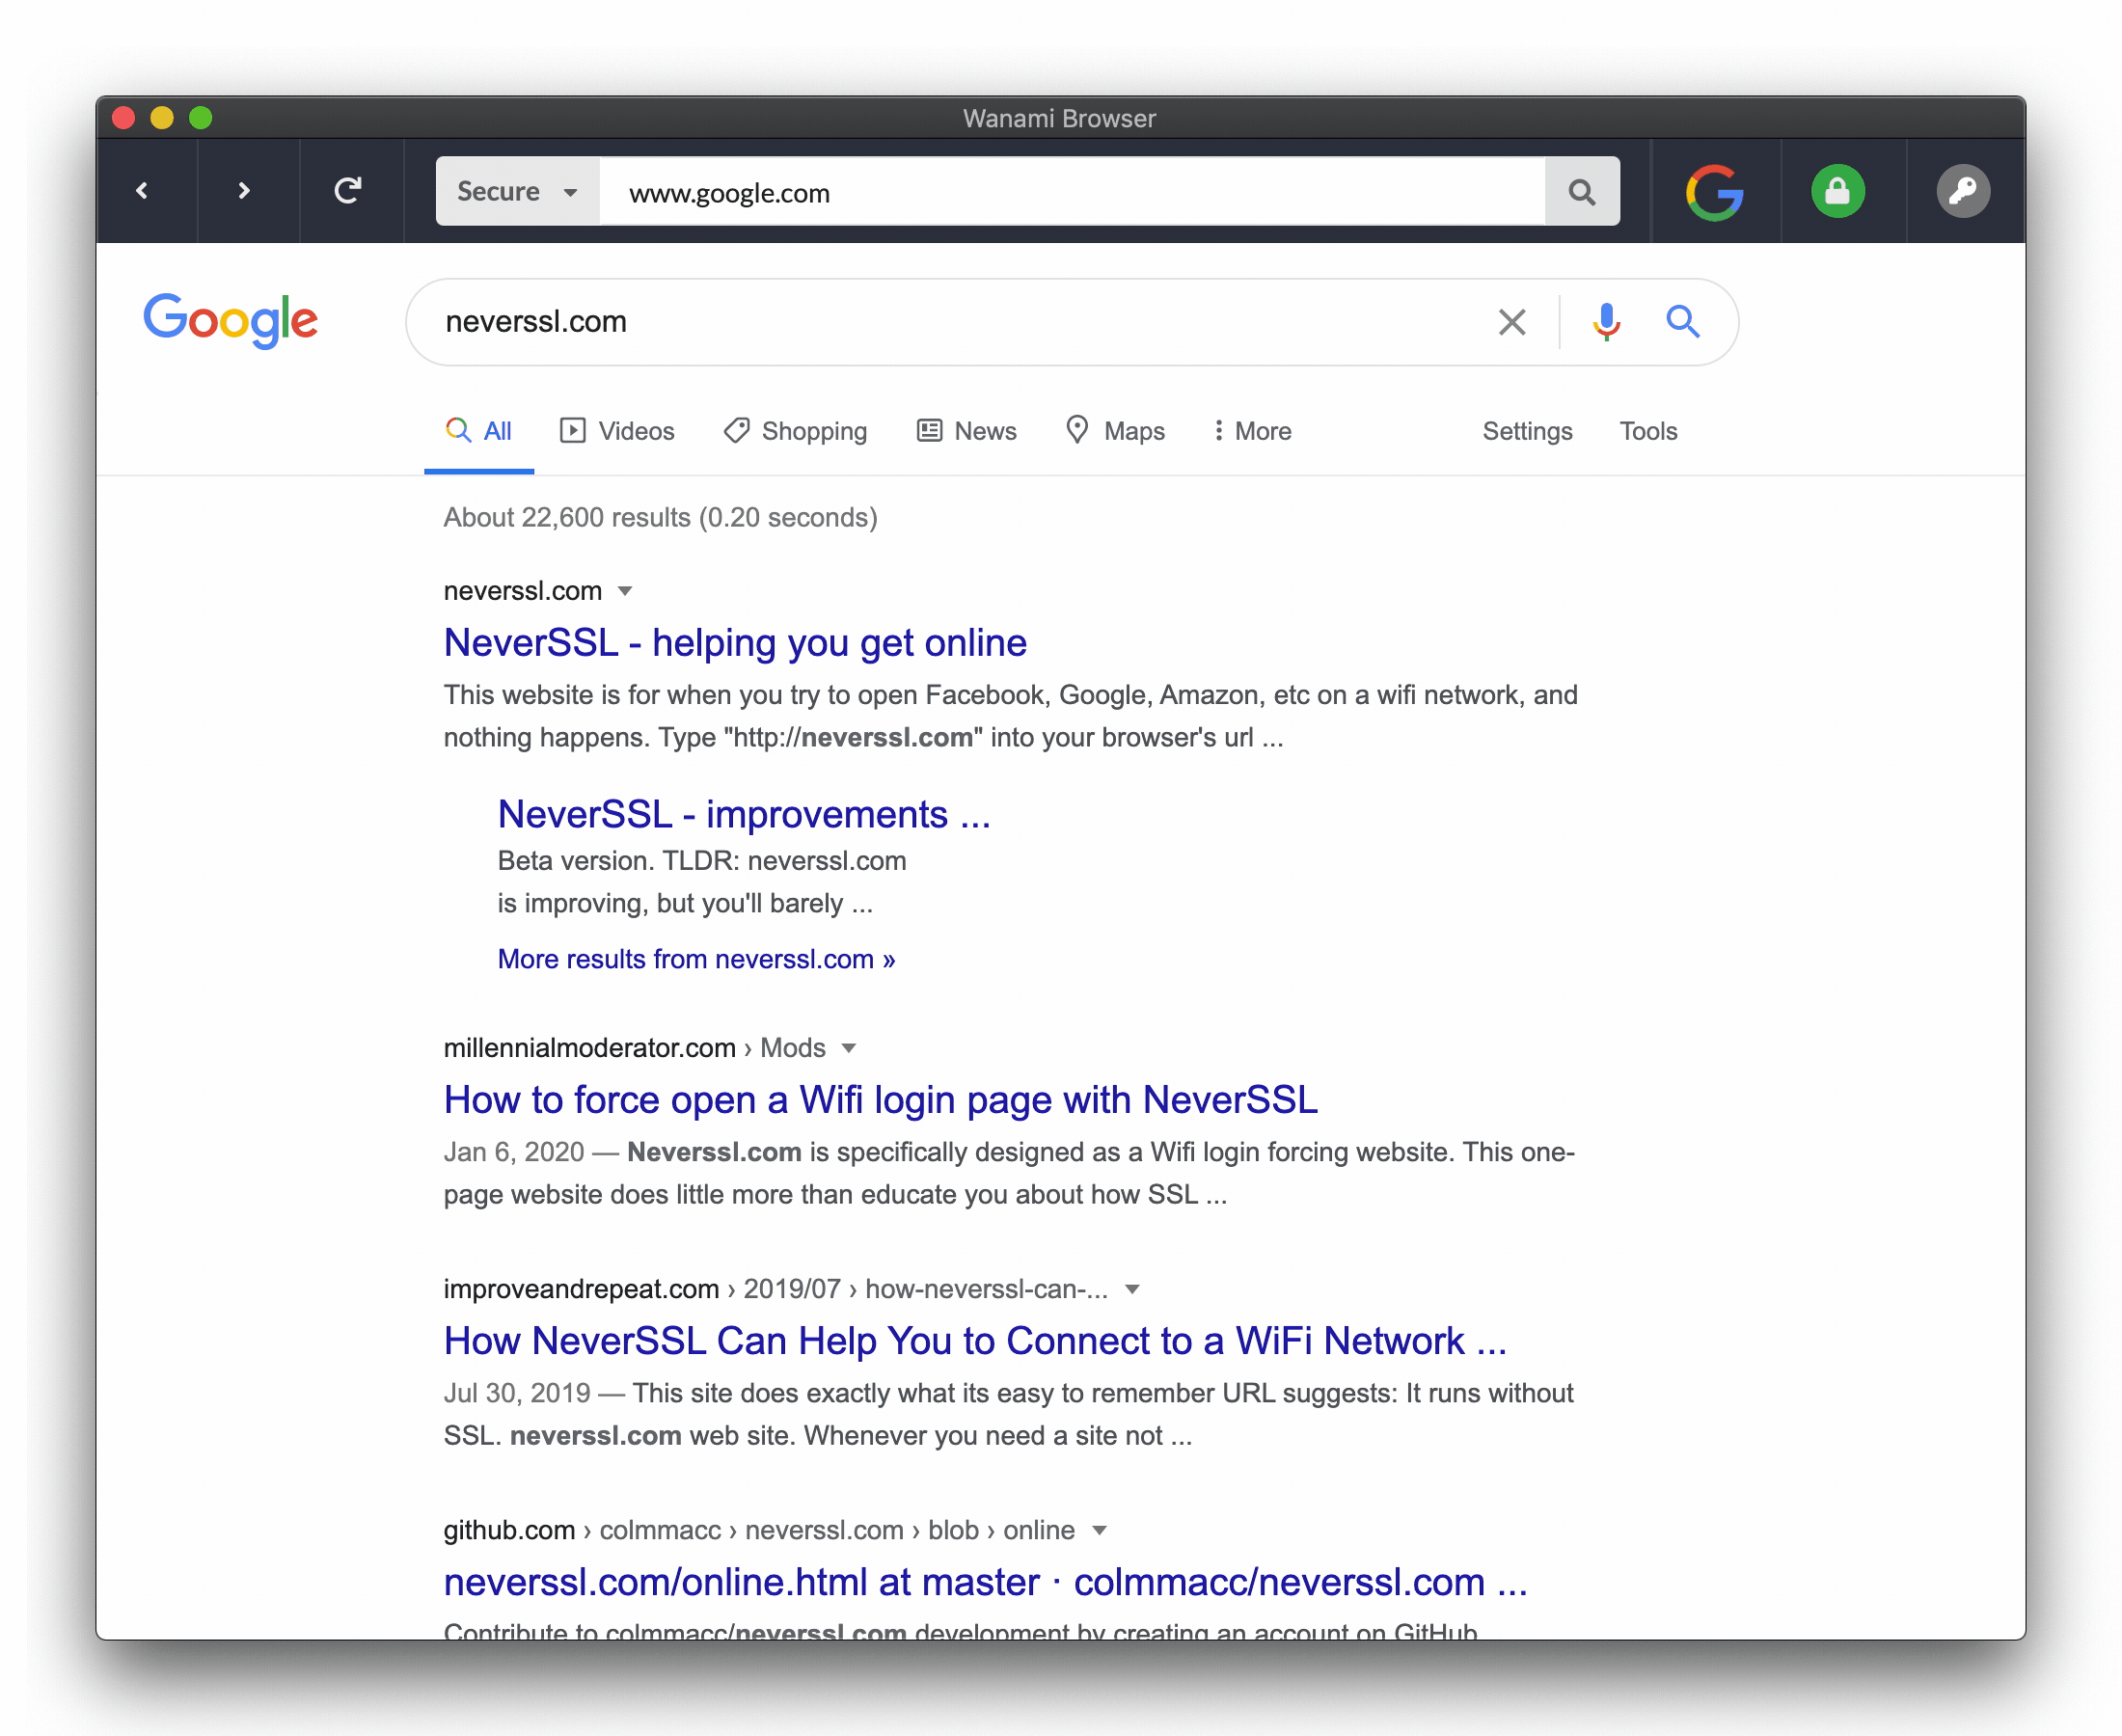Click the browser forward arrow
This screenshot has width=2122, height=1736.
pos(244,190)
